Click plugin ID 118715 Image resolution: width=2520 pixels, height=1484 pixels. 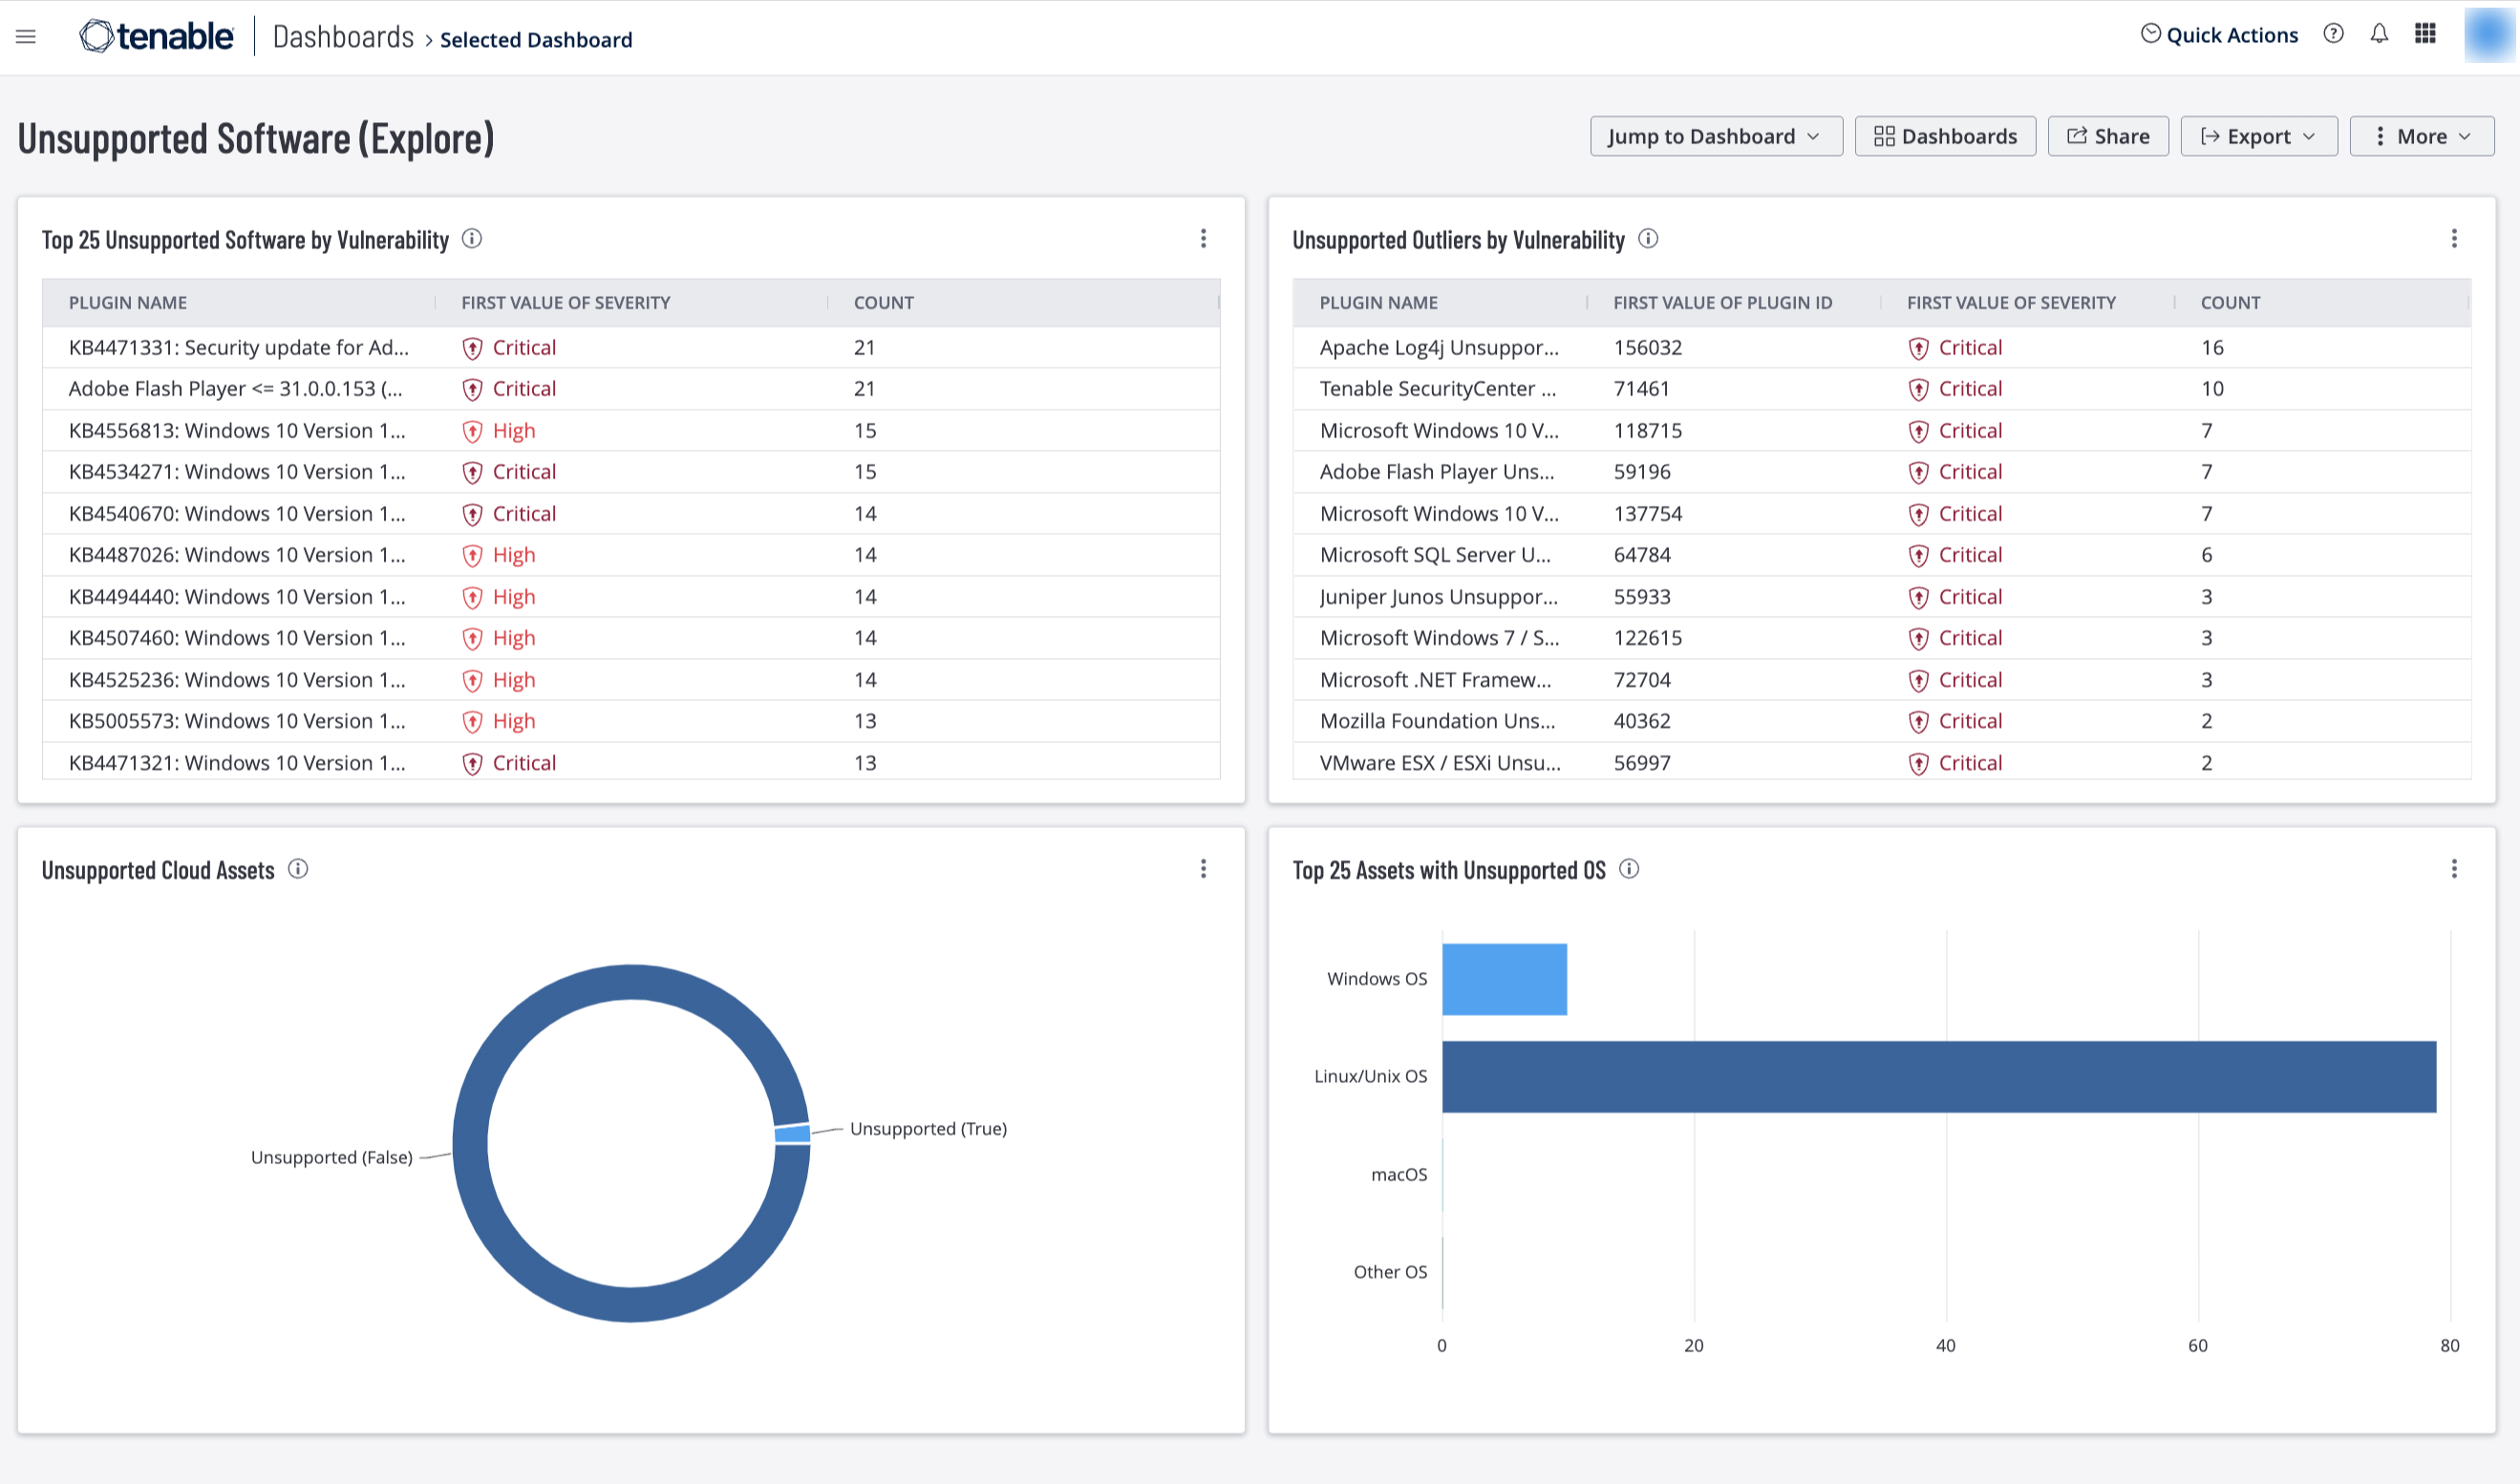click(1648, 431)
